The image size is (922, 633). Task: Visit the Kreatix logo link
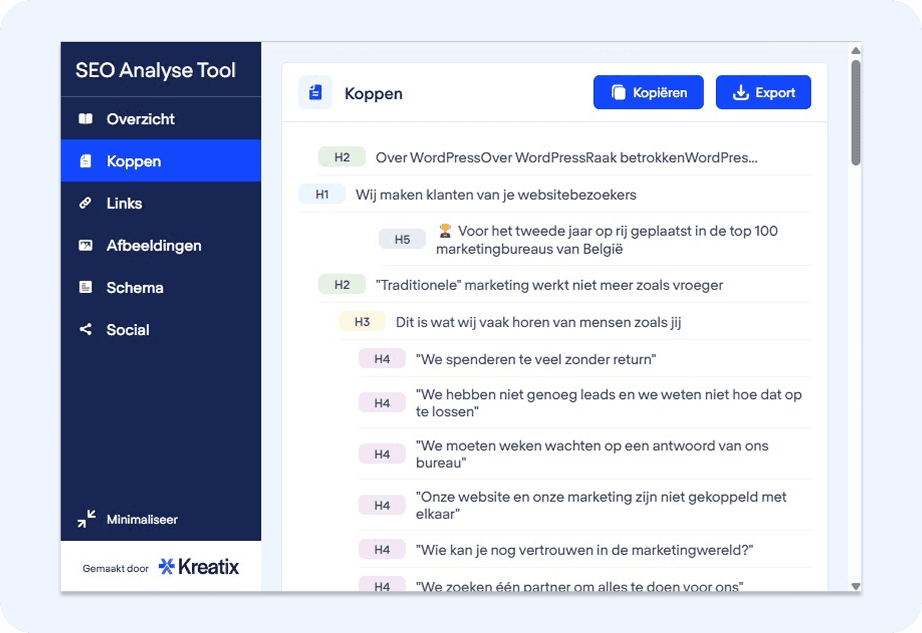[x=199, y=567]
